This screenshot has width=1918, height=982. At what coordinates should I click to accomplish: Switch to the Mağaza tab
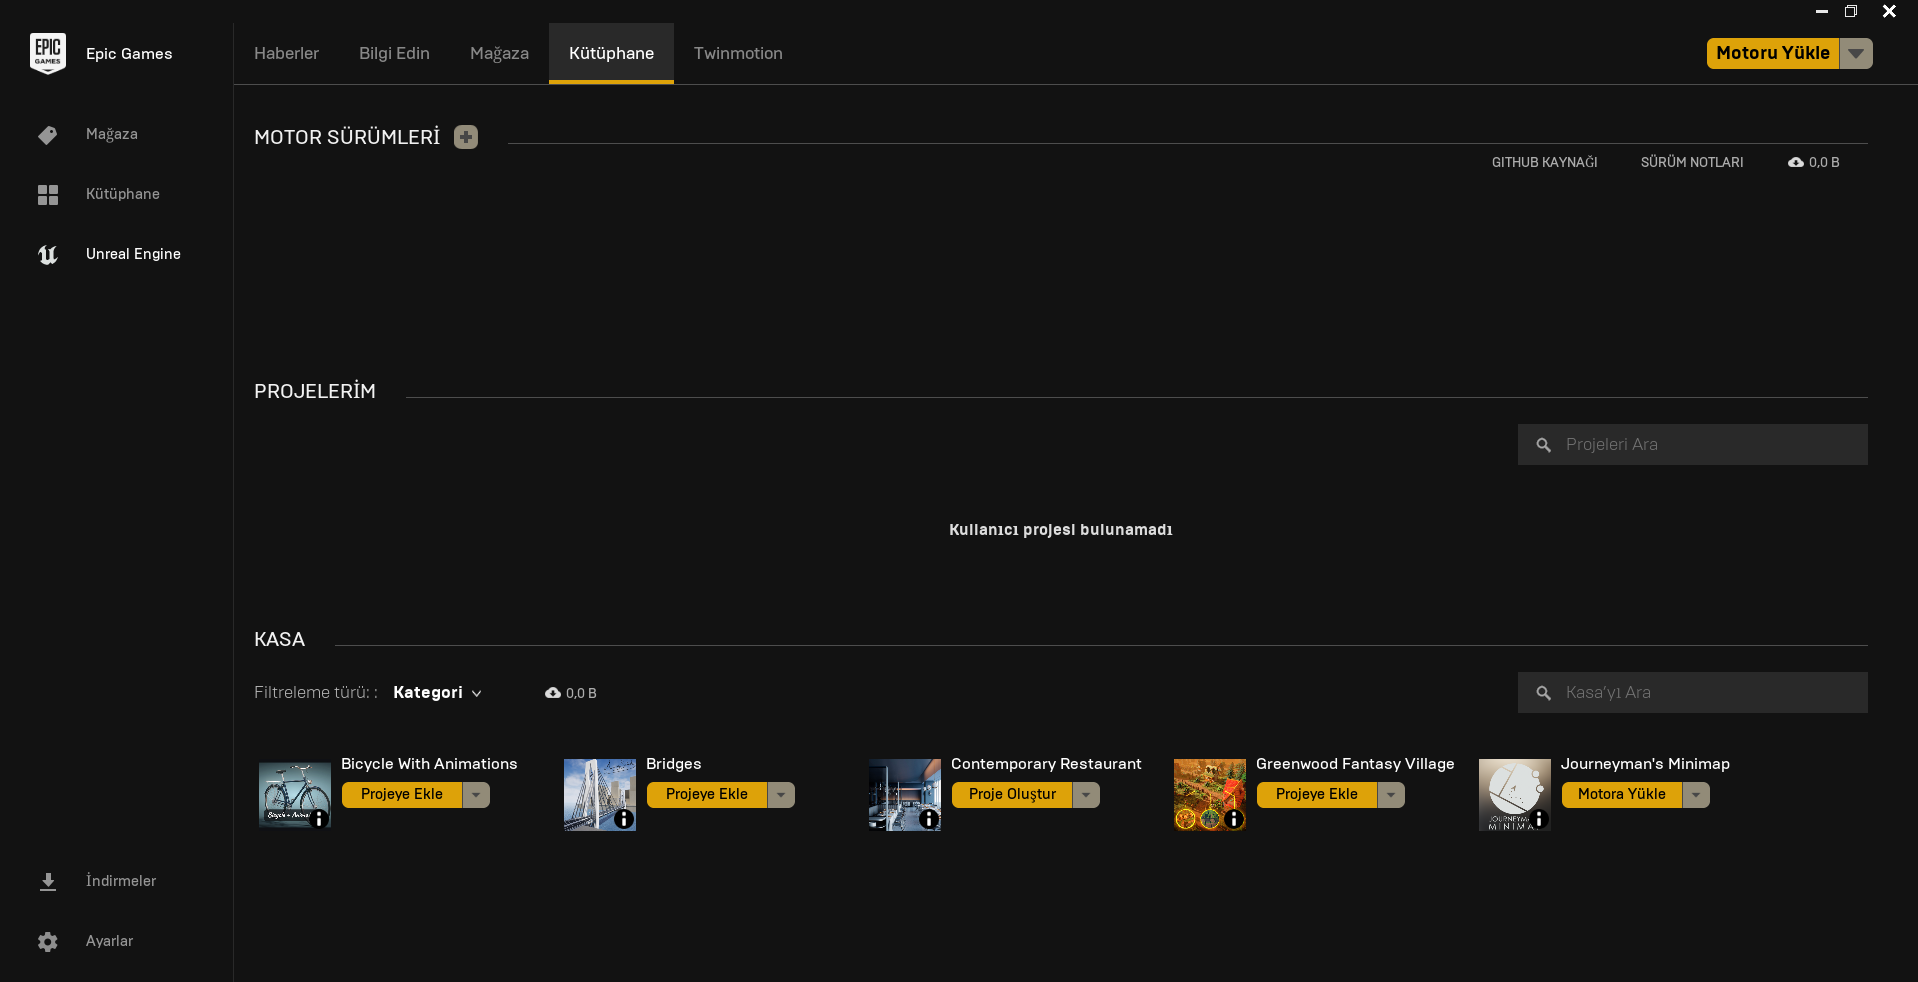[499, 54]
